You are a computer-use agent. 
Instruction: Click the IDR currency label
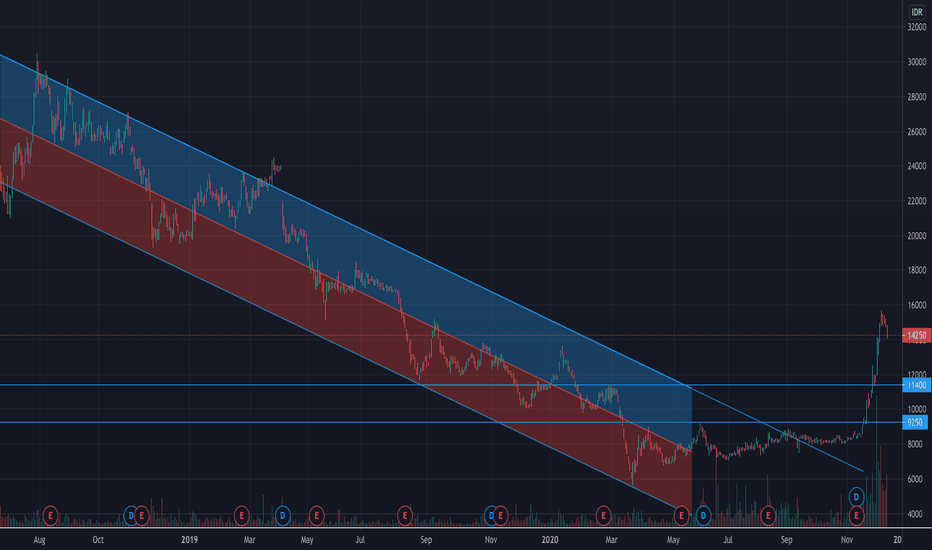[x=917, y=12]
